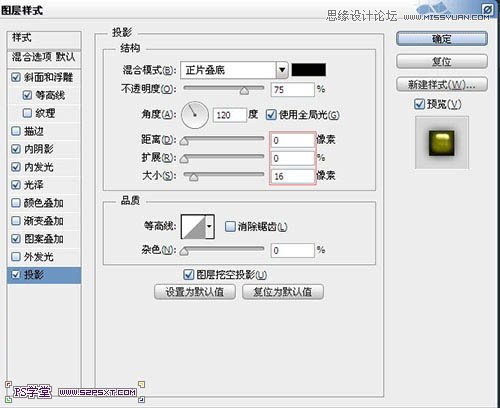The image size is (500, 408).
Task: Enable the 描边 checkbox
Action: pyautogui.click(x=16, y=131)
